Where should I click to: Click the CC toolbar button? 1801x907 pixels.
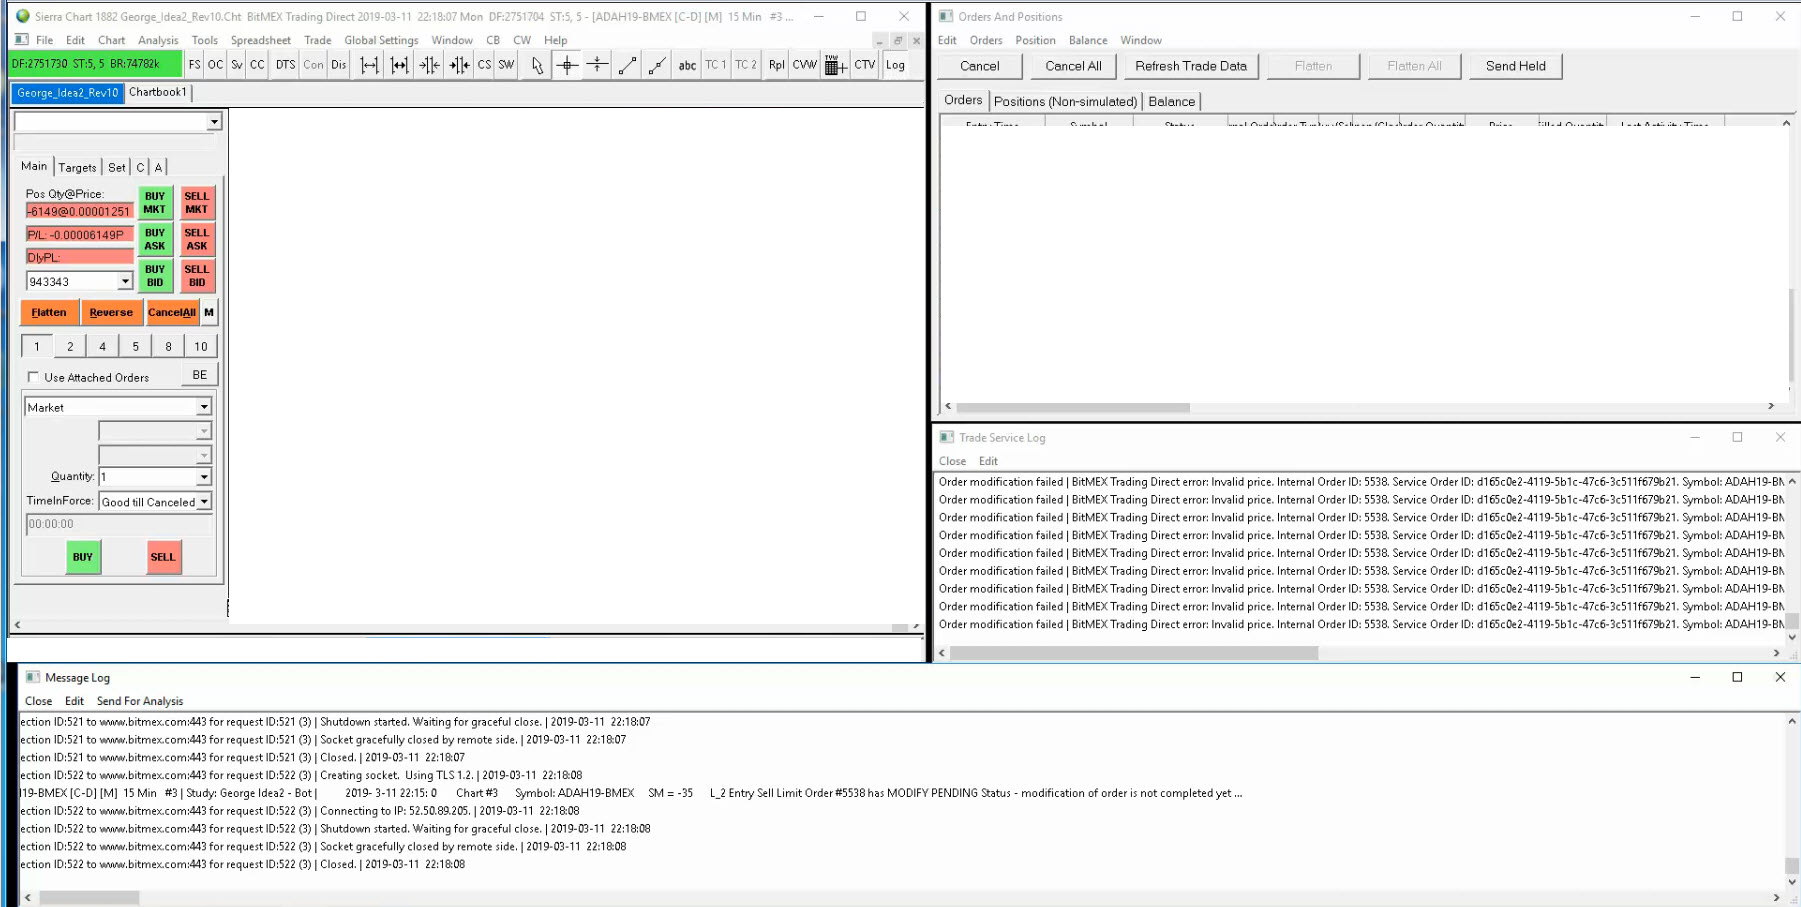257,65
